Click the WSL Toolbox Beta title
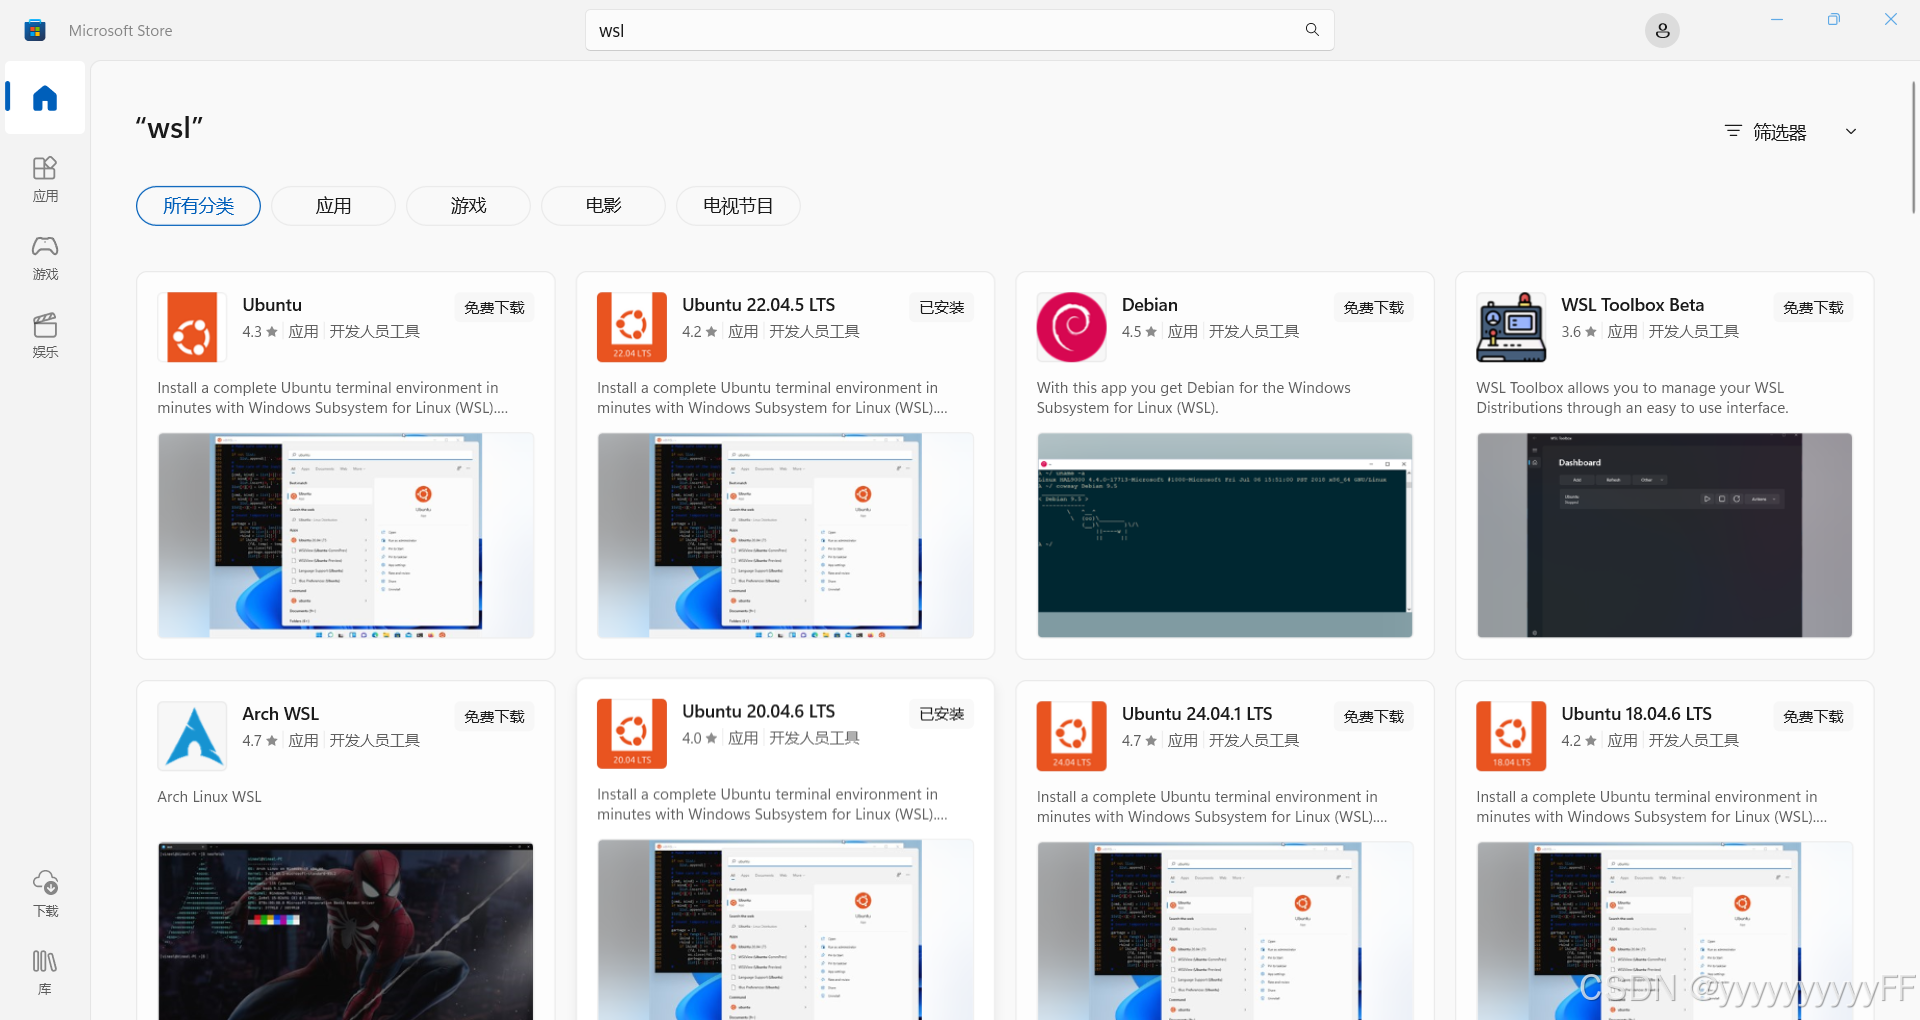Viewport: 1920px width, 1020px height. coord(1632,305)
